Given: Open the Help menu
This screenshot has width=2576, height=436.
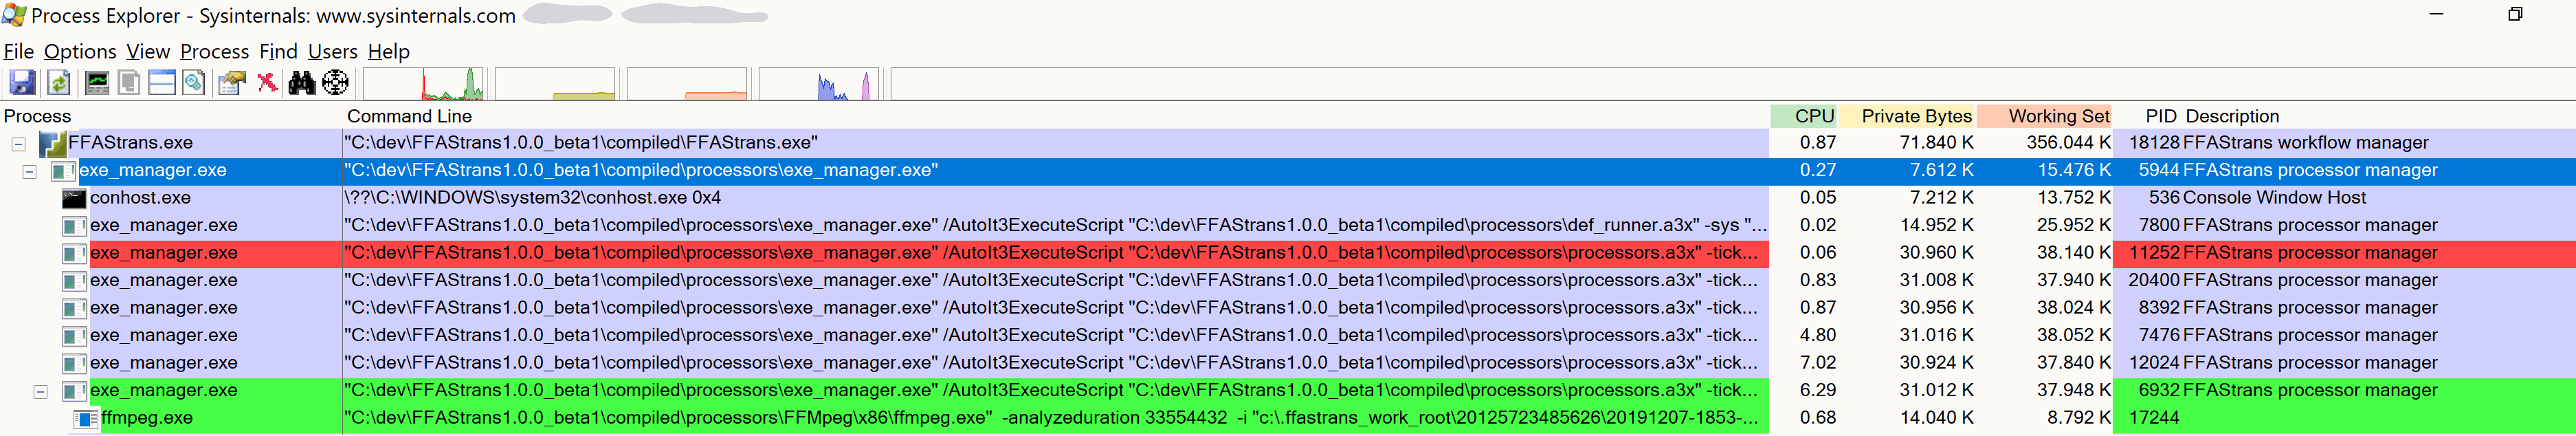Looking at the screenshot, I should click(x=389, y=51).
